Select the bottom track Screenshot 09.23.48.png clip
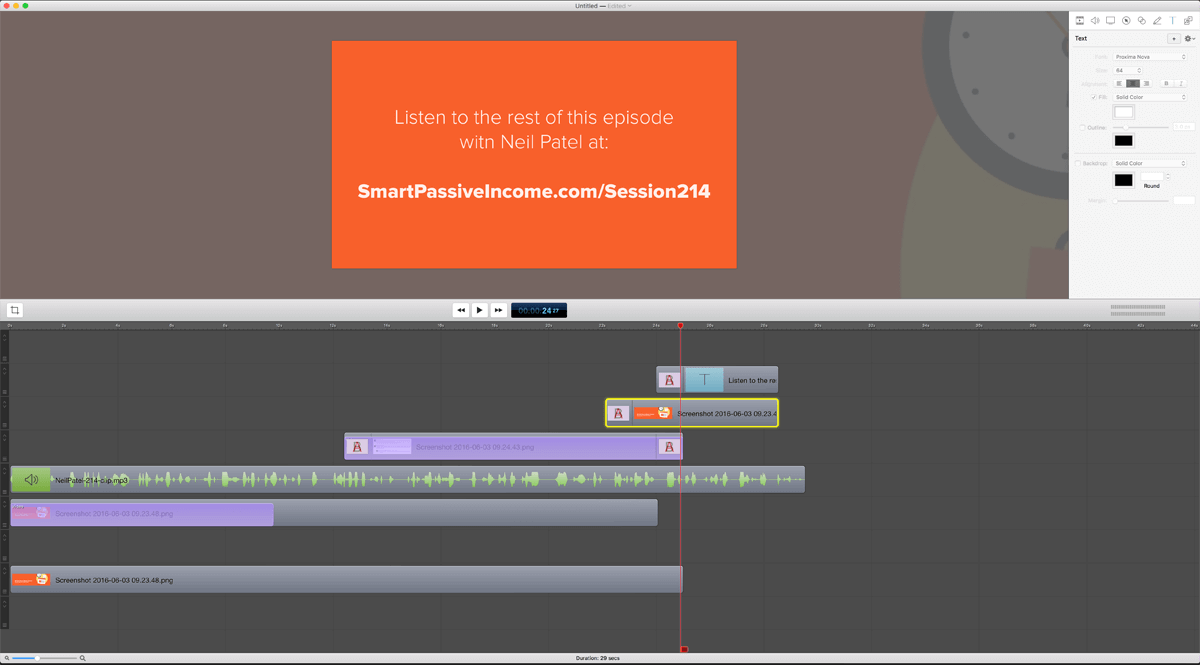 [x=346, y=579]
